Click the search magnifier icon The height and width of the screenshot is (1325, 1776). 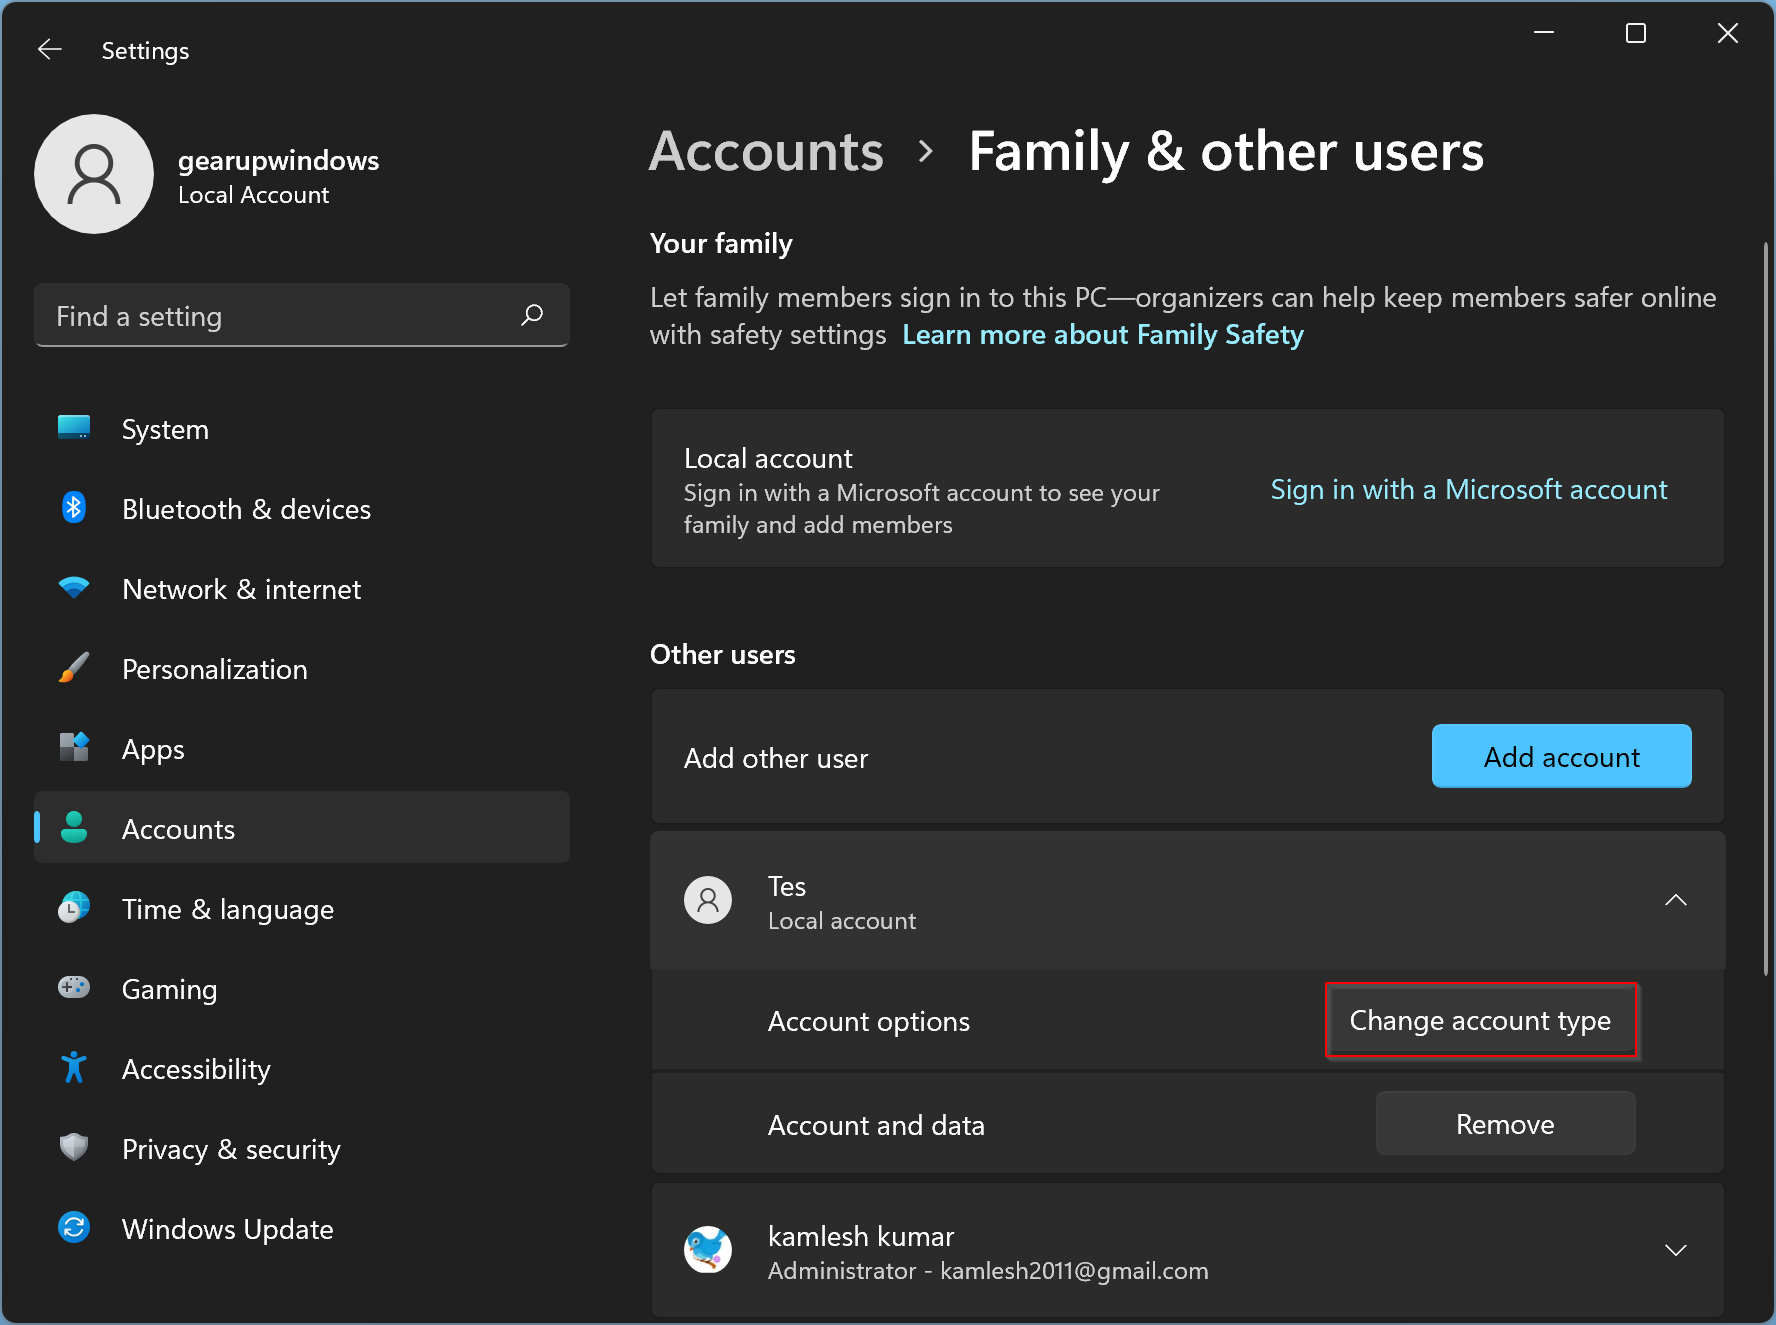click(x=532, y=315)
